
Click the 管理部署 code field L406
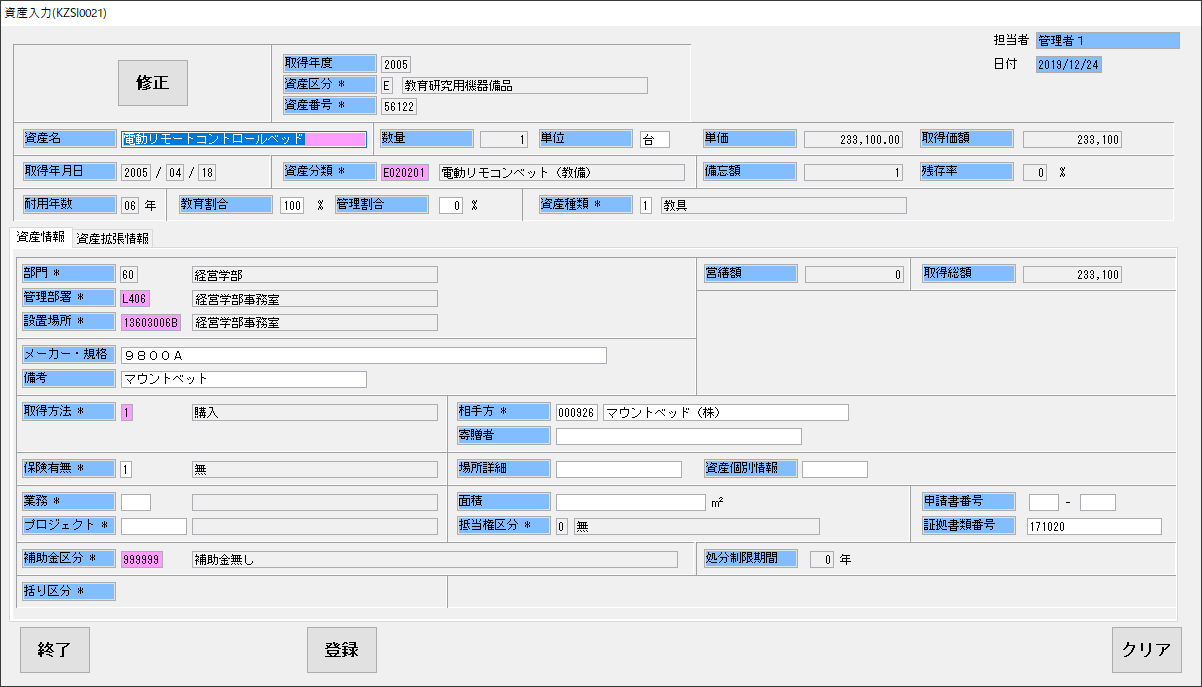tap(134, 298)
